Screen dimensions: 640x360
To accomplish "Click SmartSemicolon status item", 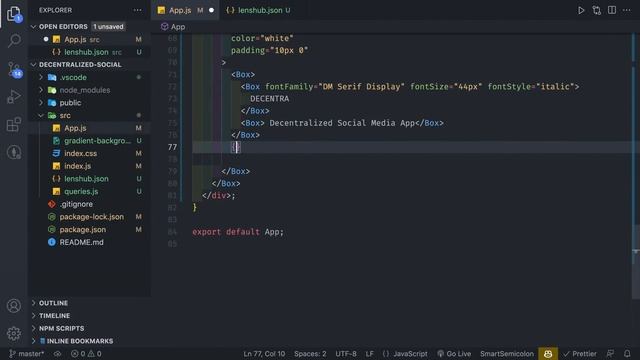I will pyautogui.click(x=507, y=354).
